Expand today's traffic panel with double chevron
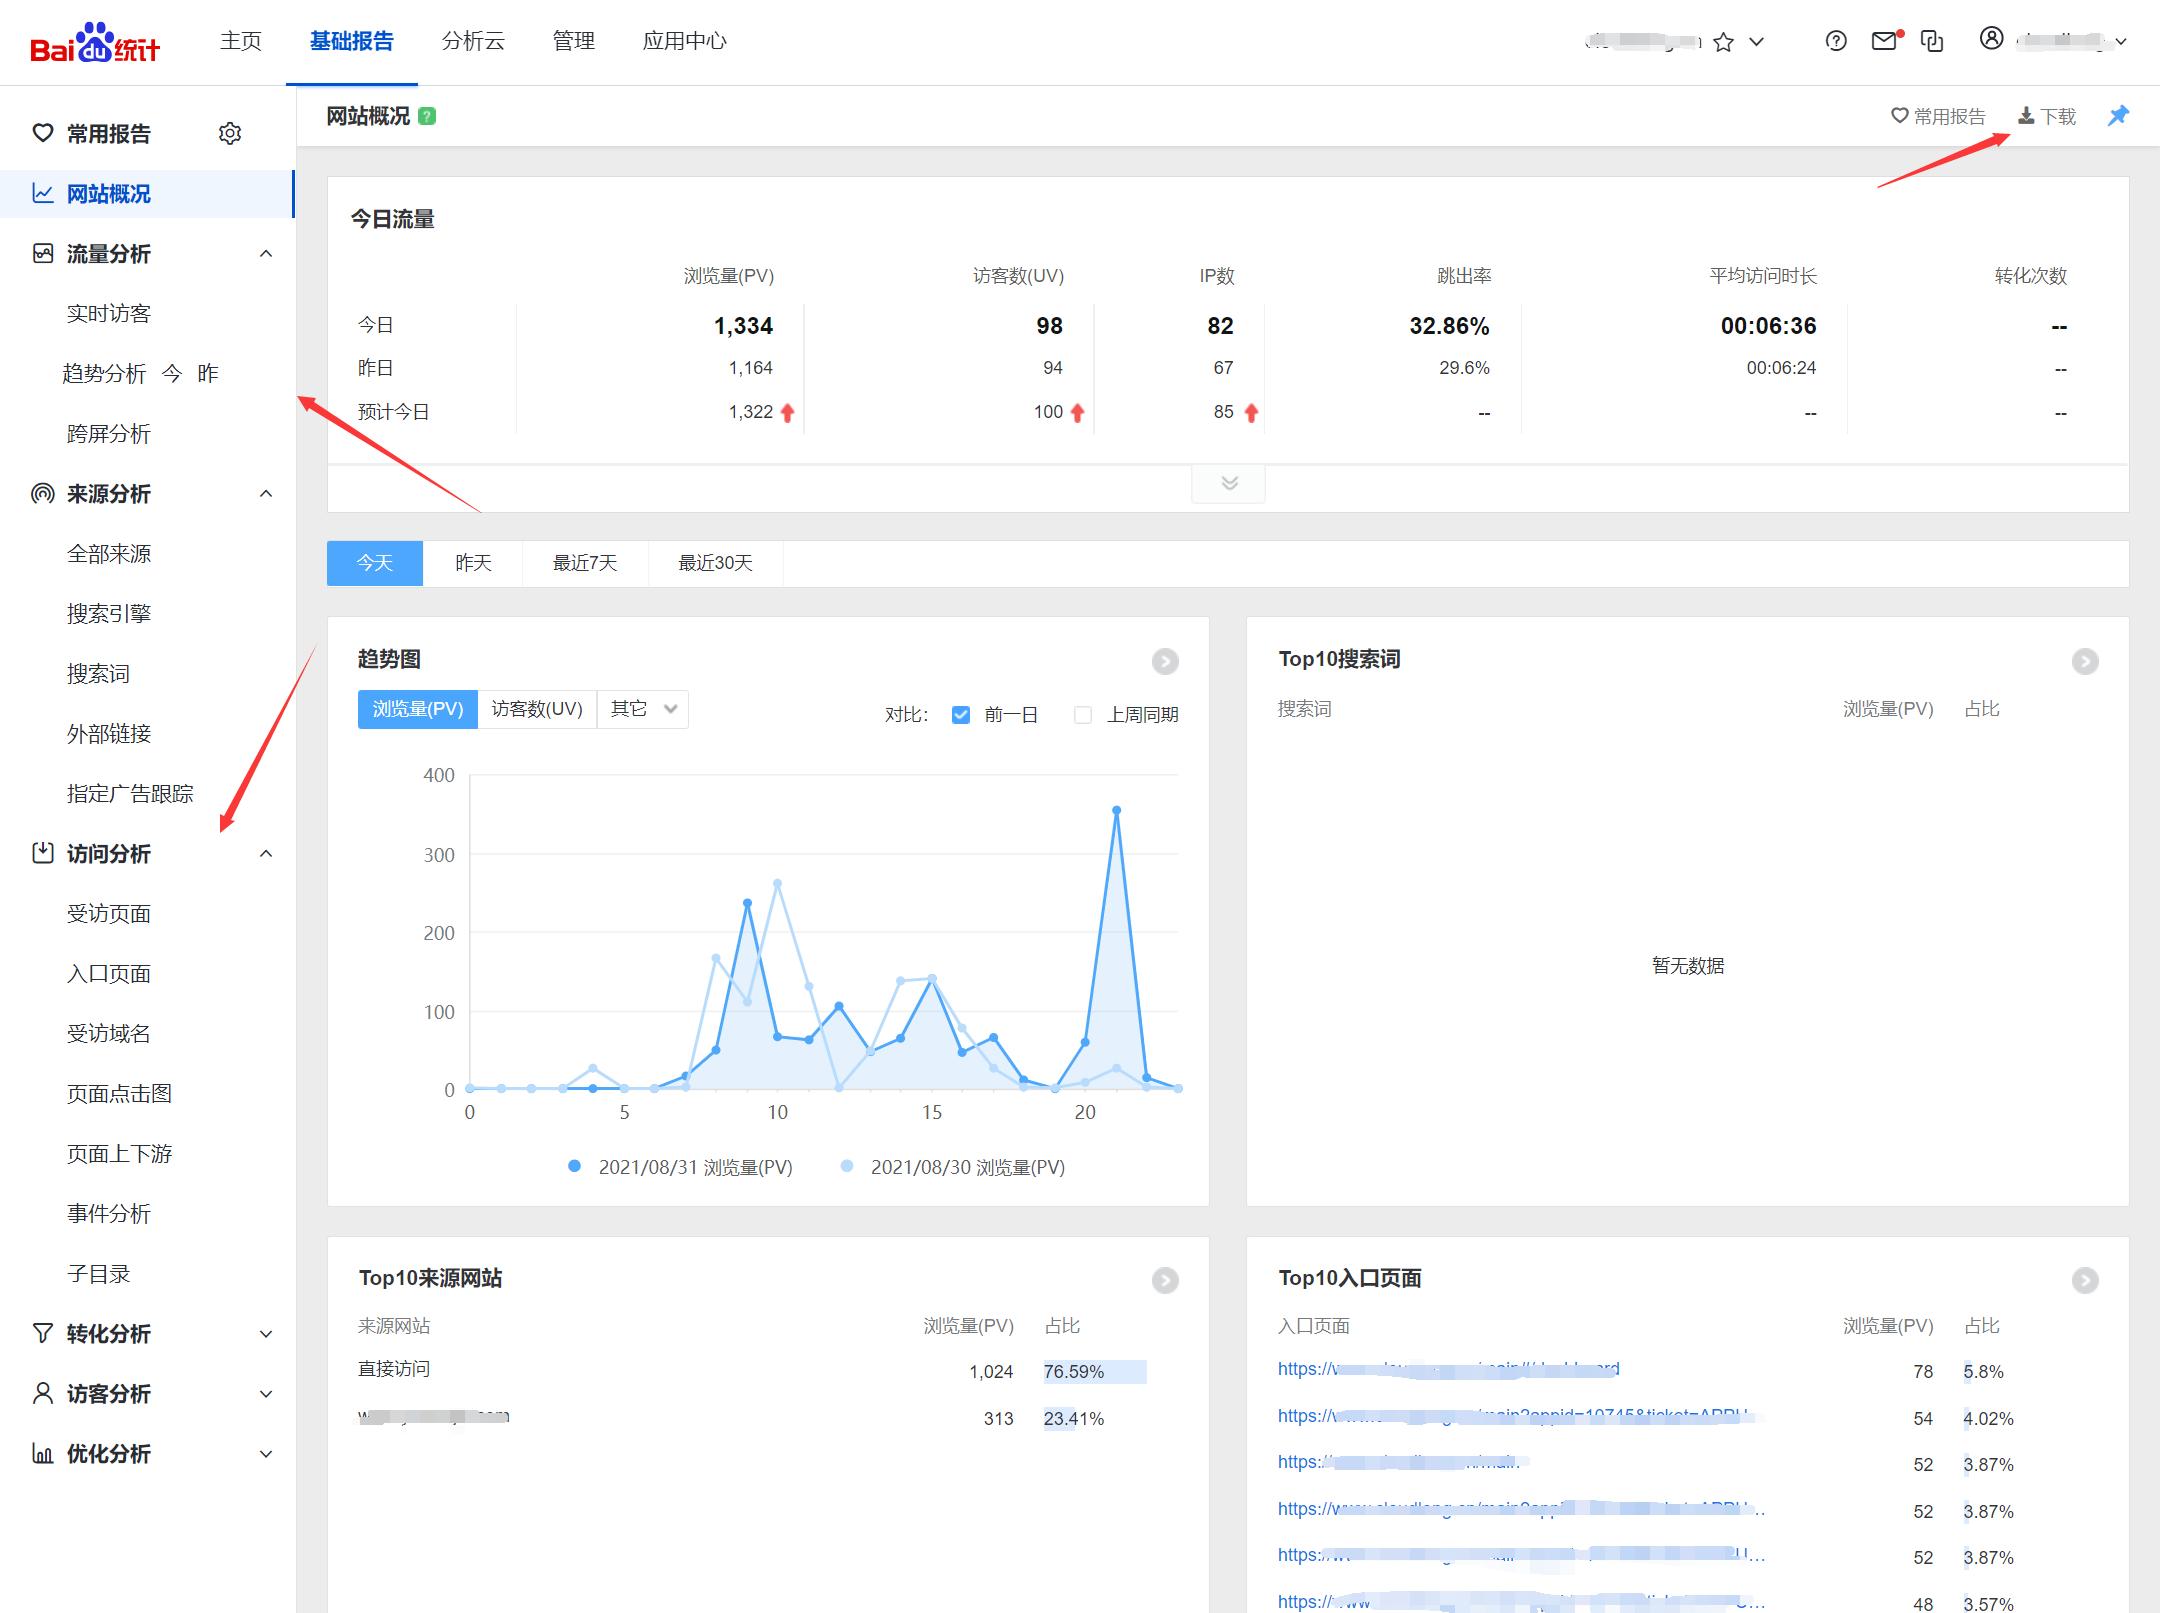Viewport: 2160px width, 1613px height. click(1229, 484)
